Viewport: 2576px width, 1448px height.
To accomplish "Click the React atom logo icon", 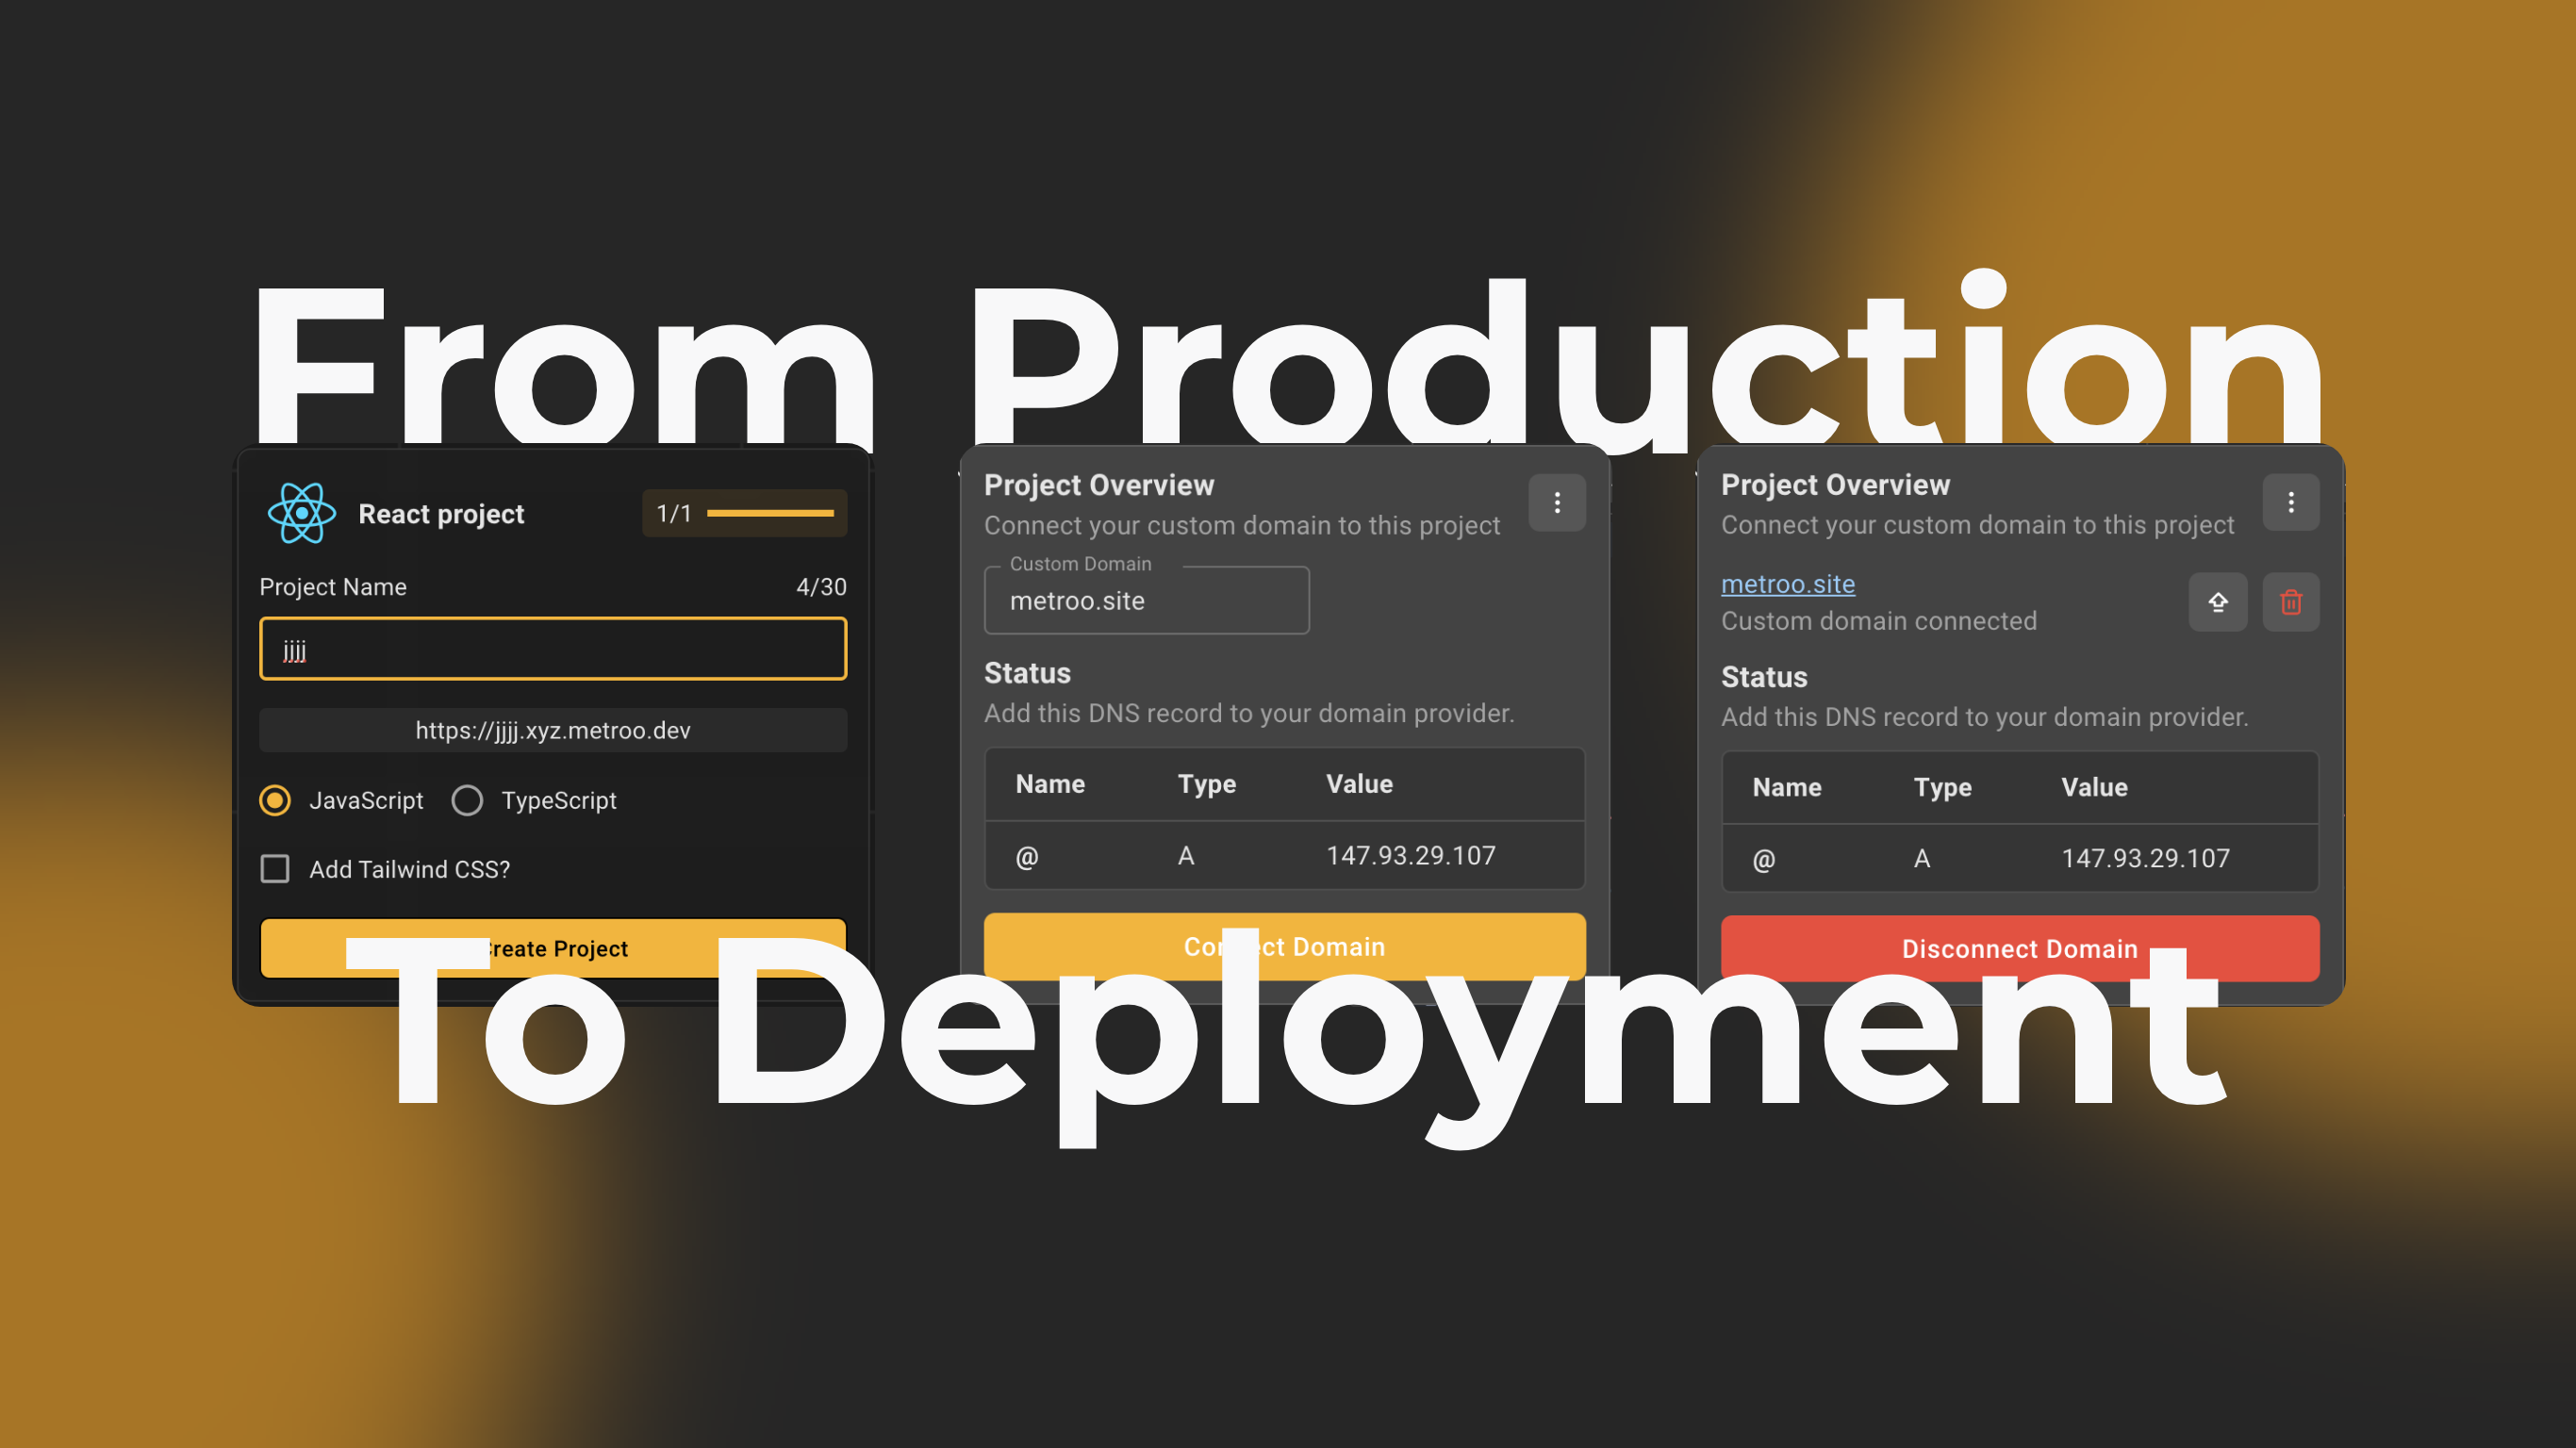I will point(301,513).
